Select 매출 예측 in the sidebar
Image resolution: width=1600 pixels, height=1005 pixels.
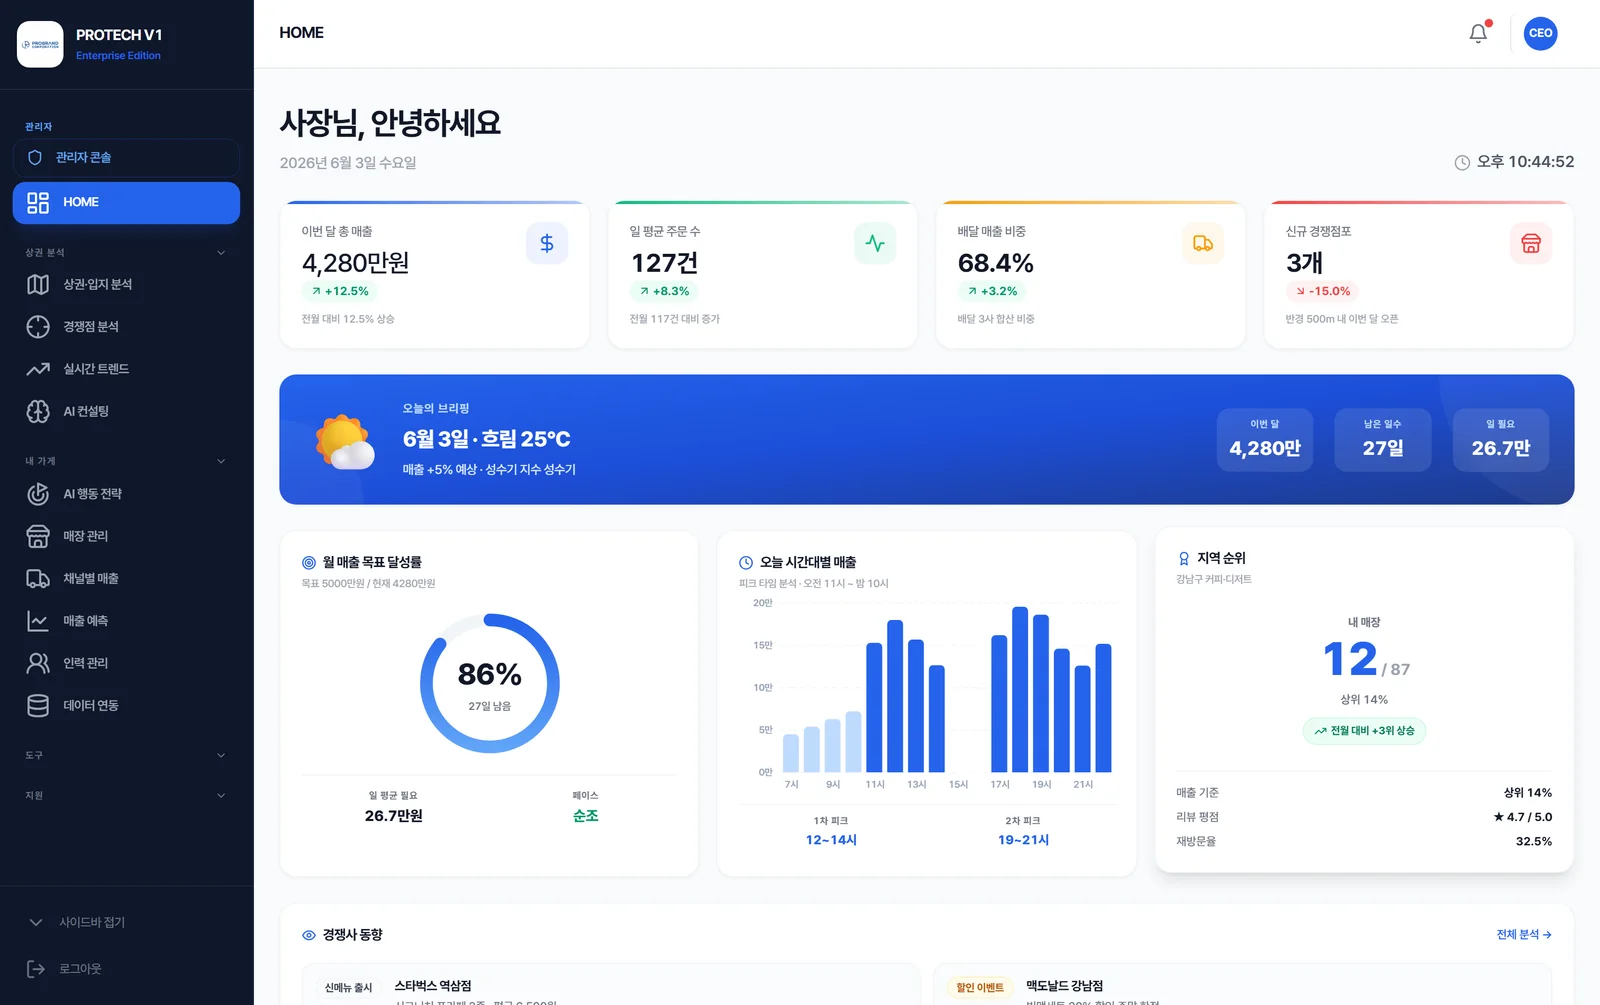point(126,621)
